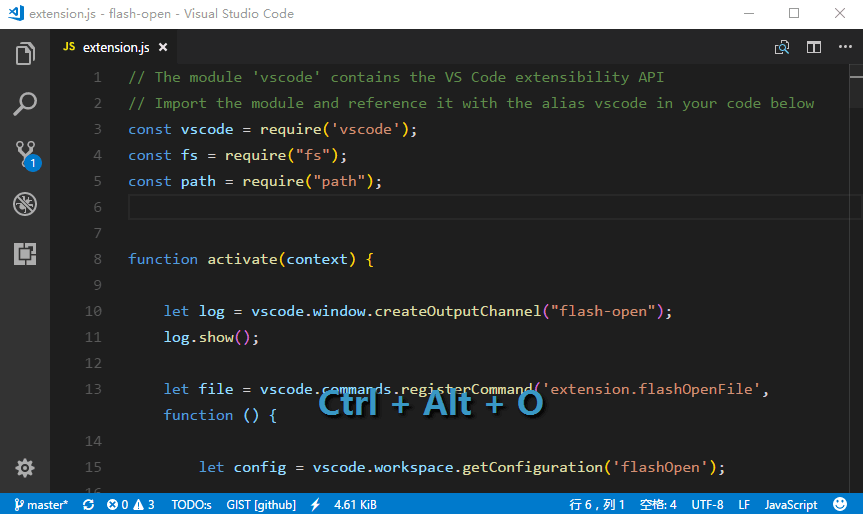863x514 pixels.
Task: Click the master* branch indicator
Action: (41, 505)
